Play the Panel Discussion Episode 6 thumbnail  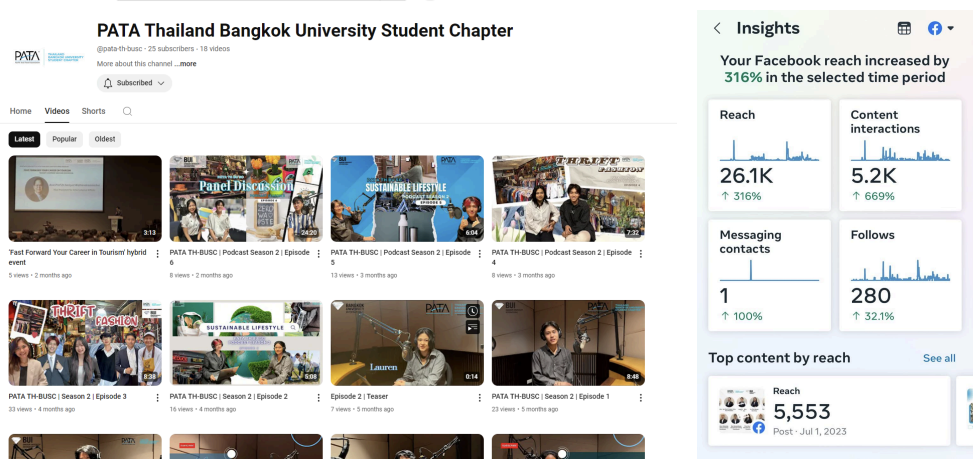246,199
